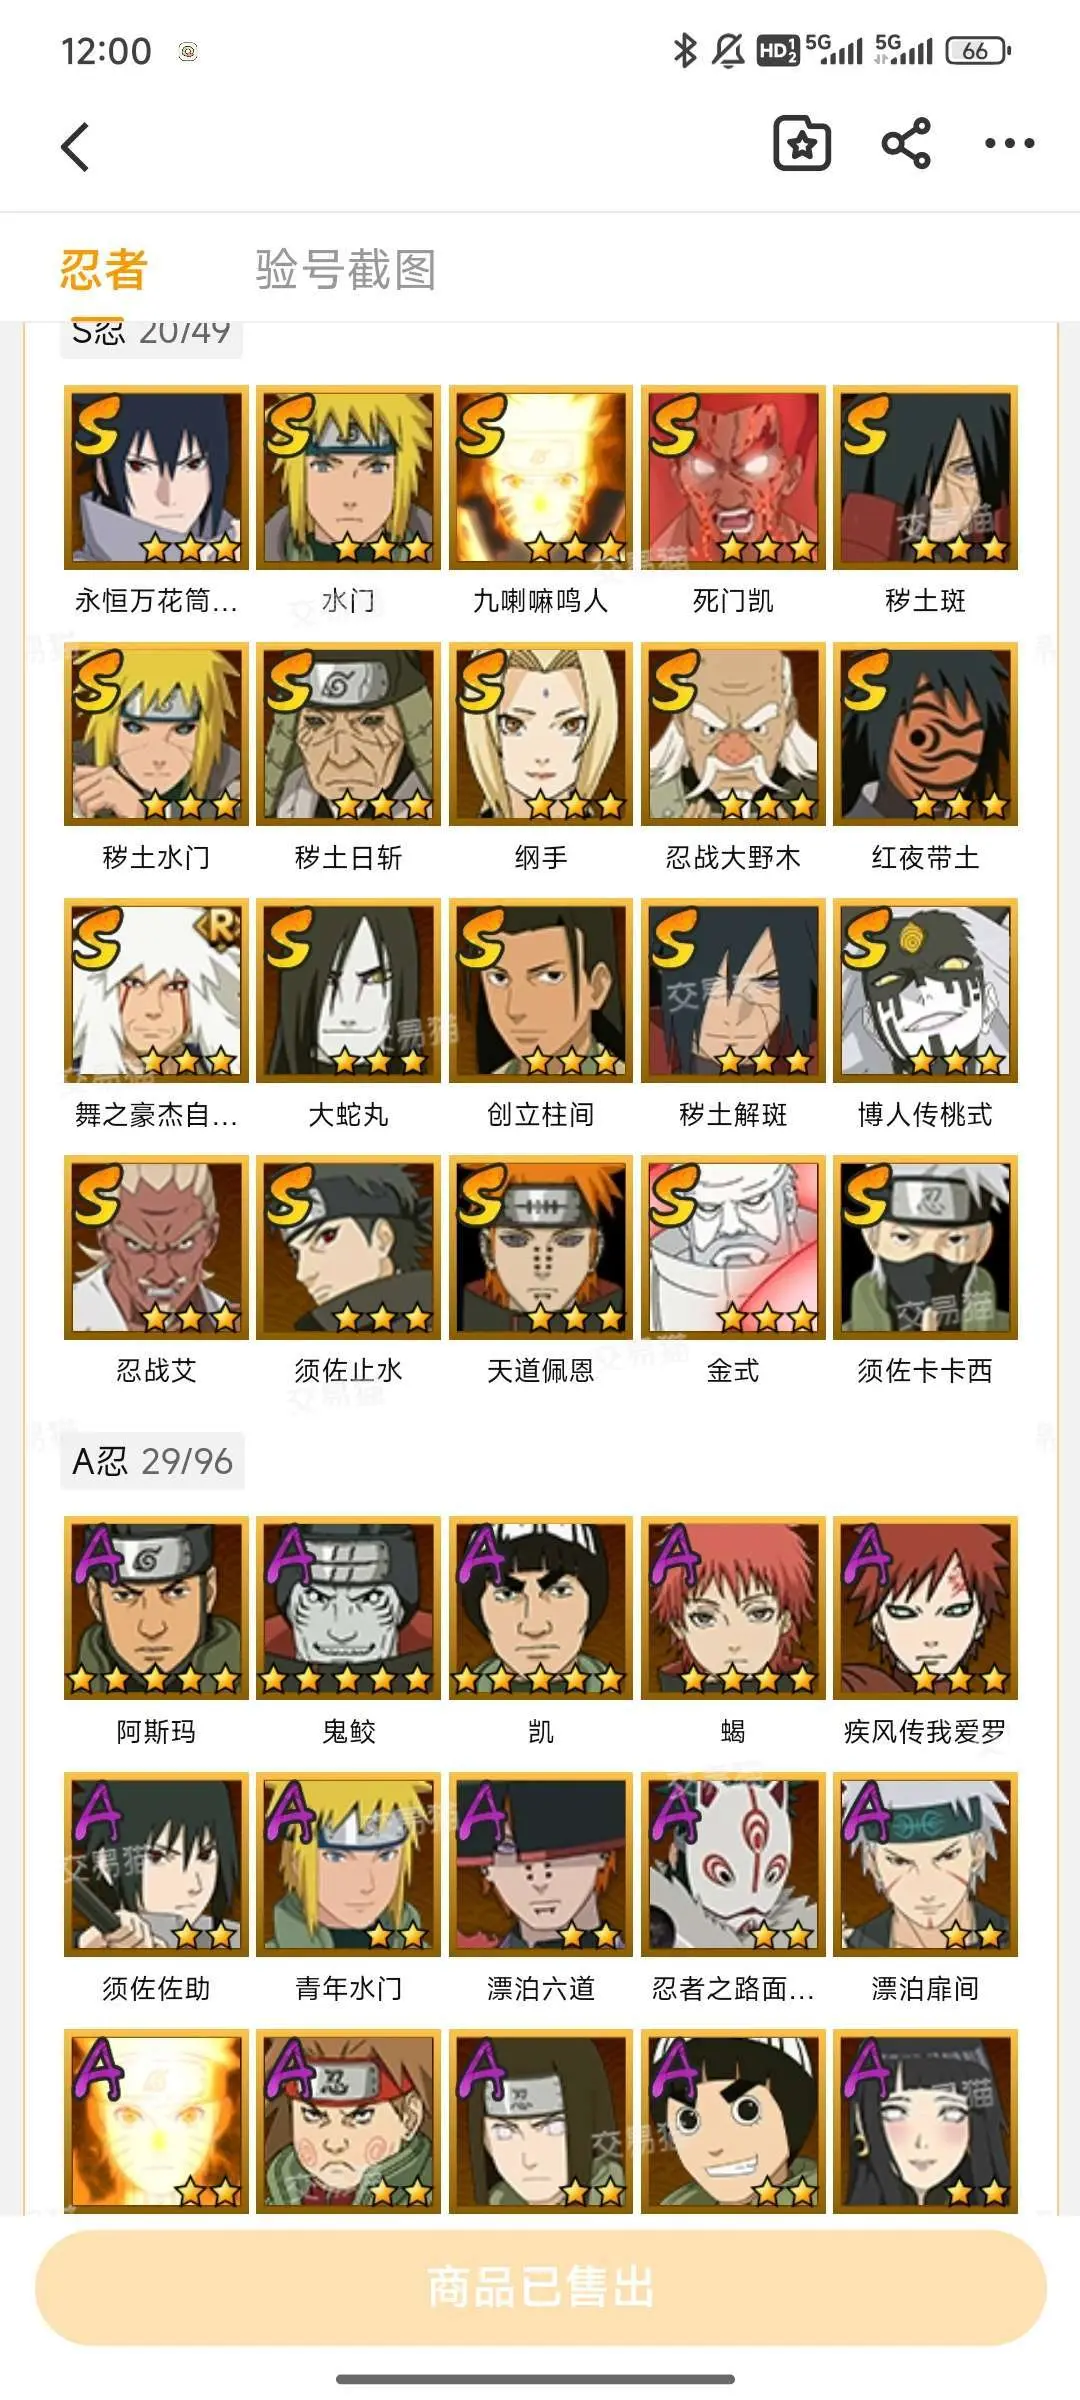Select the 九喇嘛鸣人 ninja icon
The height and width of the screenshot is (2400, 1080).
pos(541,477)
